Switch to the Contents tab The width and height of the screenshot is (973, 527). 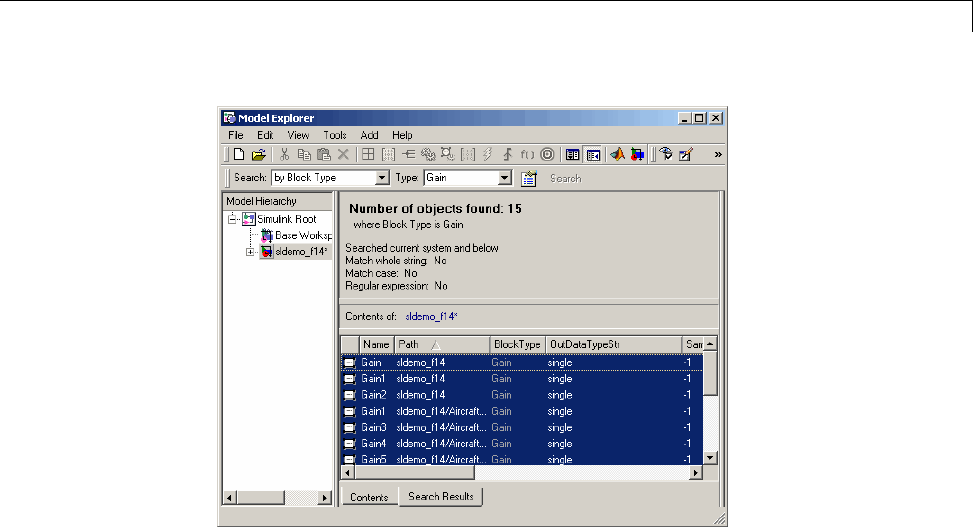click(369, 497)
